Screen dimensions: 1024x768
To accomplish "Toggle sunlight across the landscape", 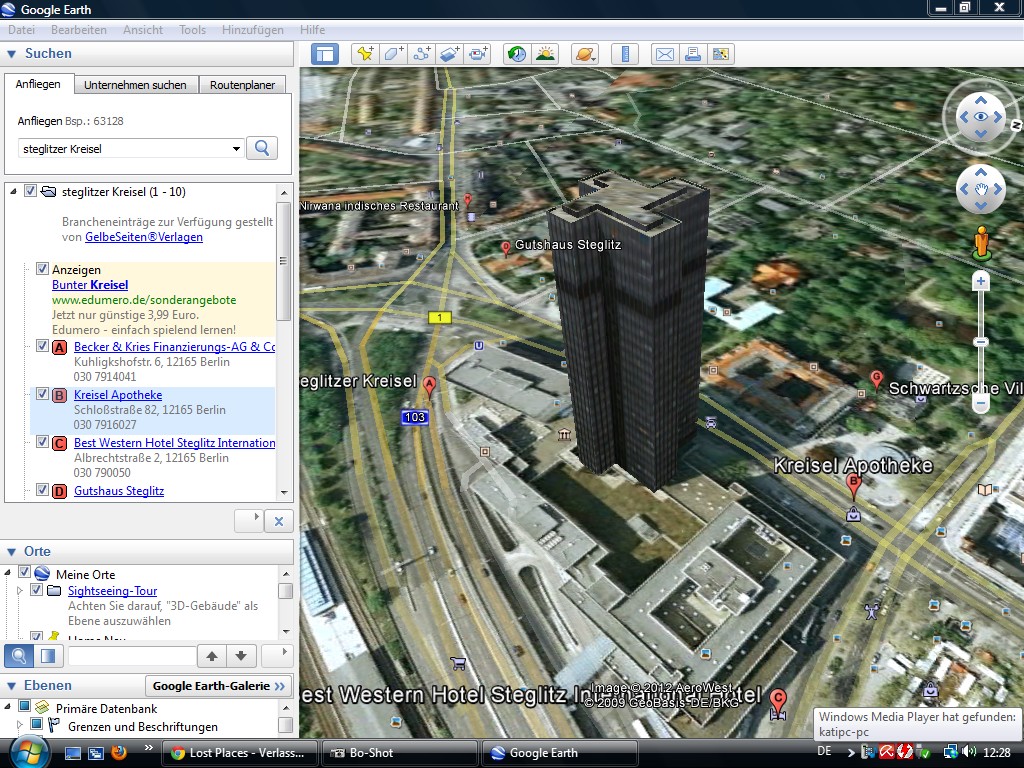I will tap(545, 54).
